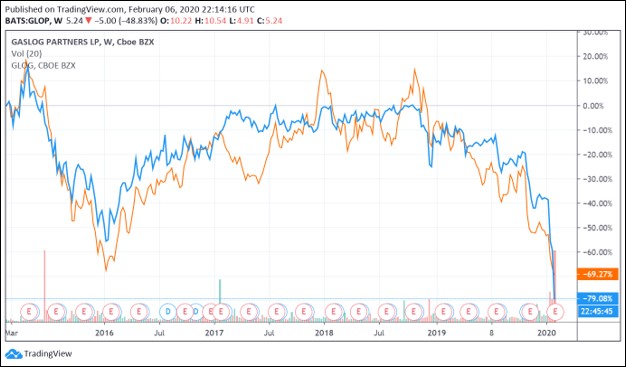Screen dimensions: 626x367
Task: Click the orange -69.27% price label
Action: pyautogui.click(x=597, y=274)
